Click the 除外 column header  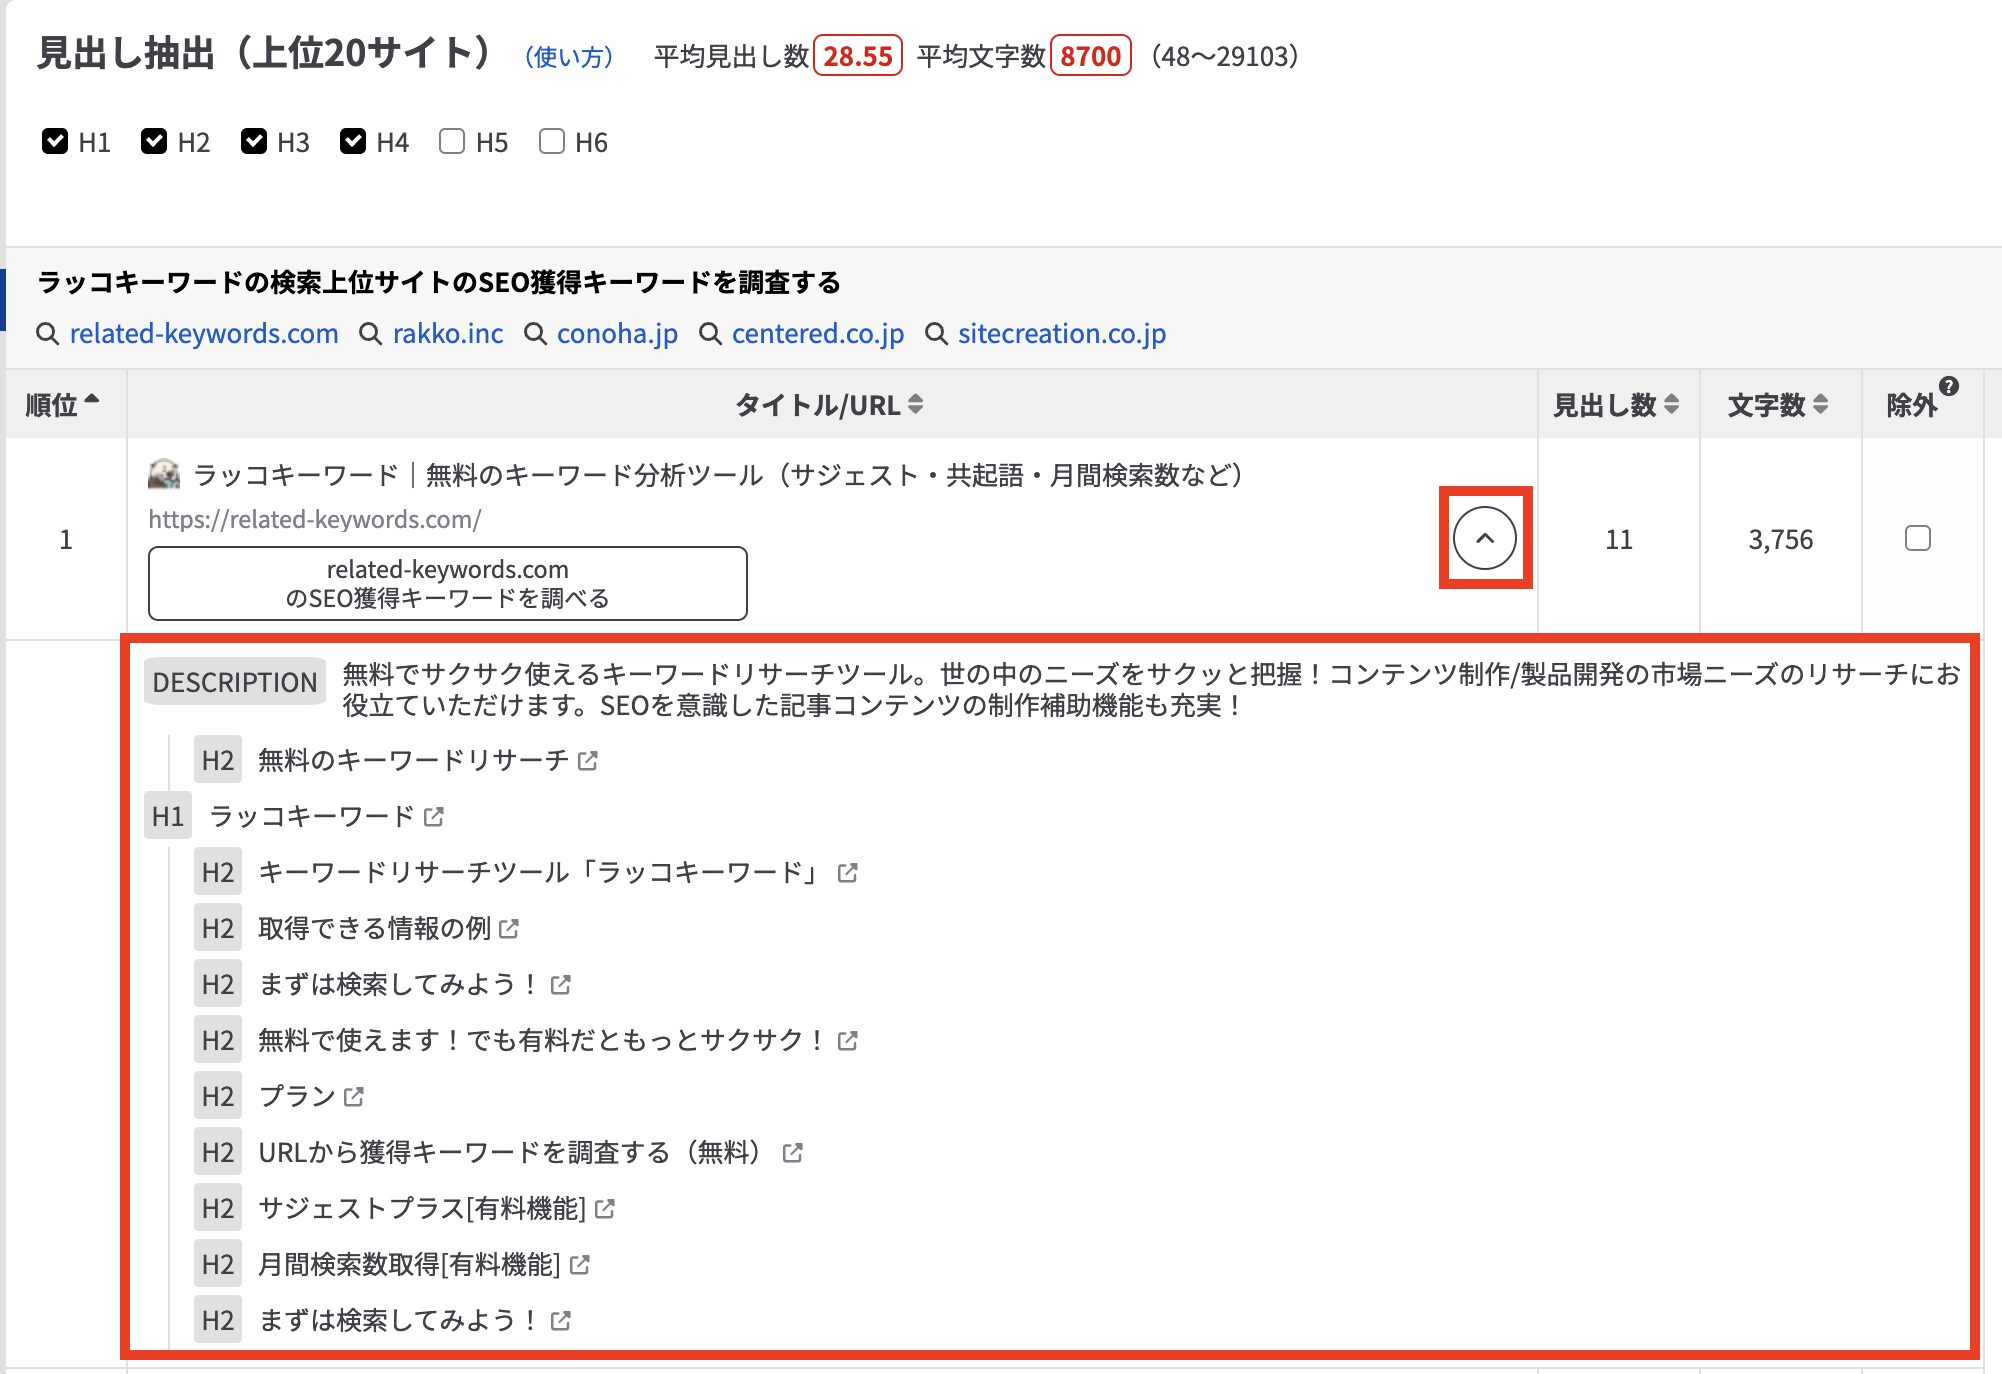[x=1912, y=405]
